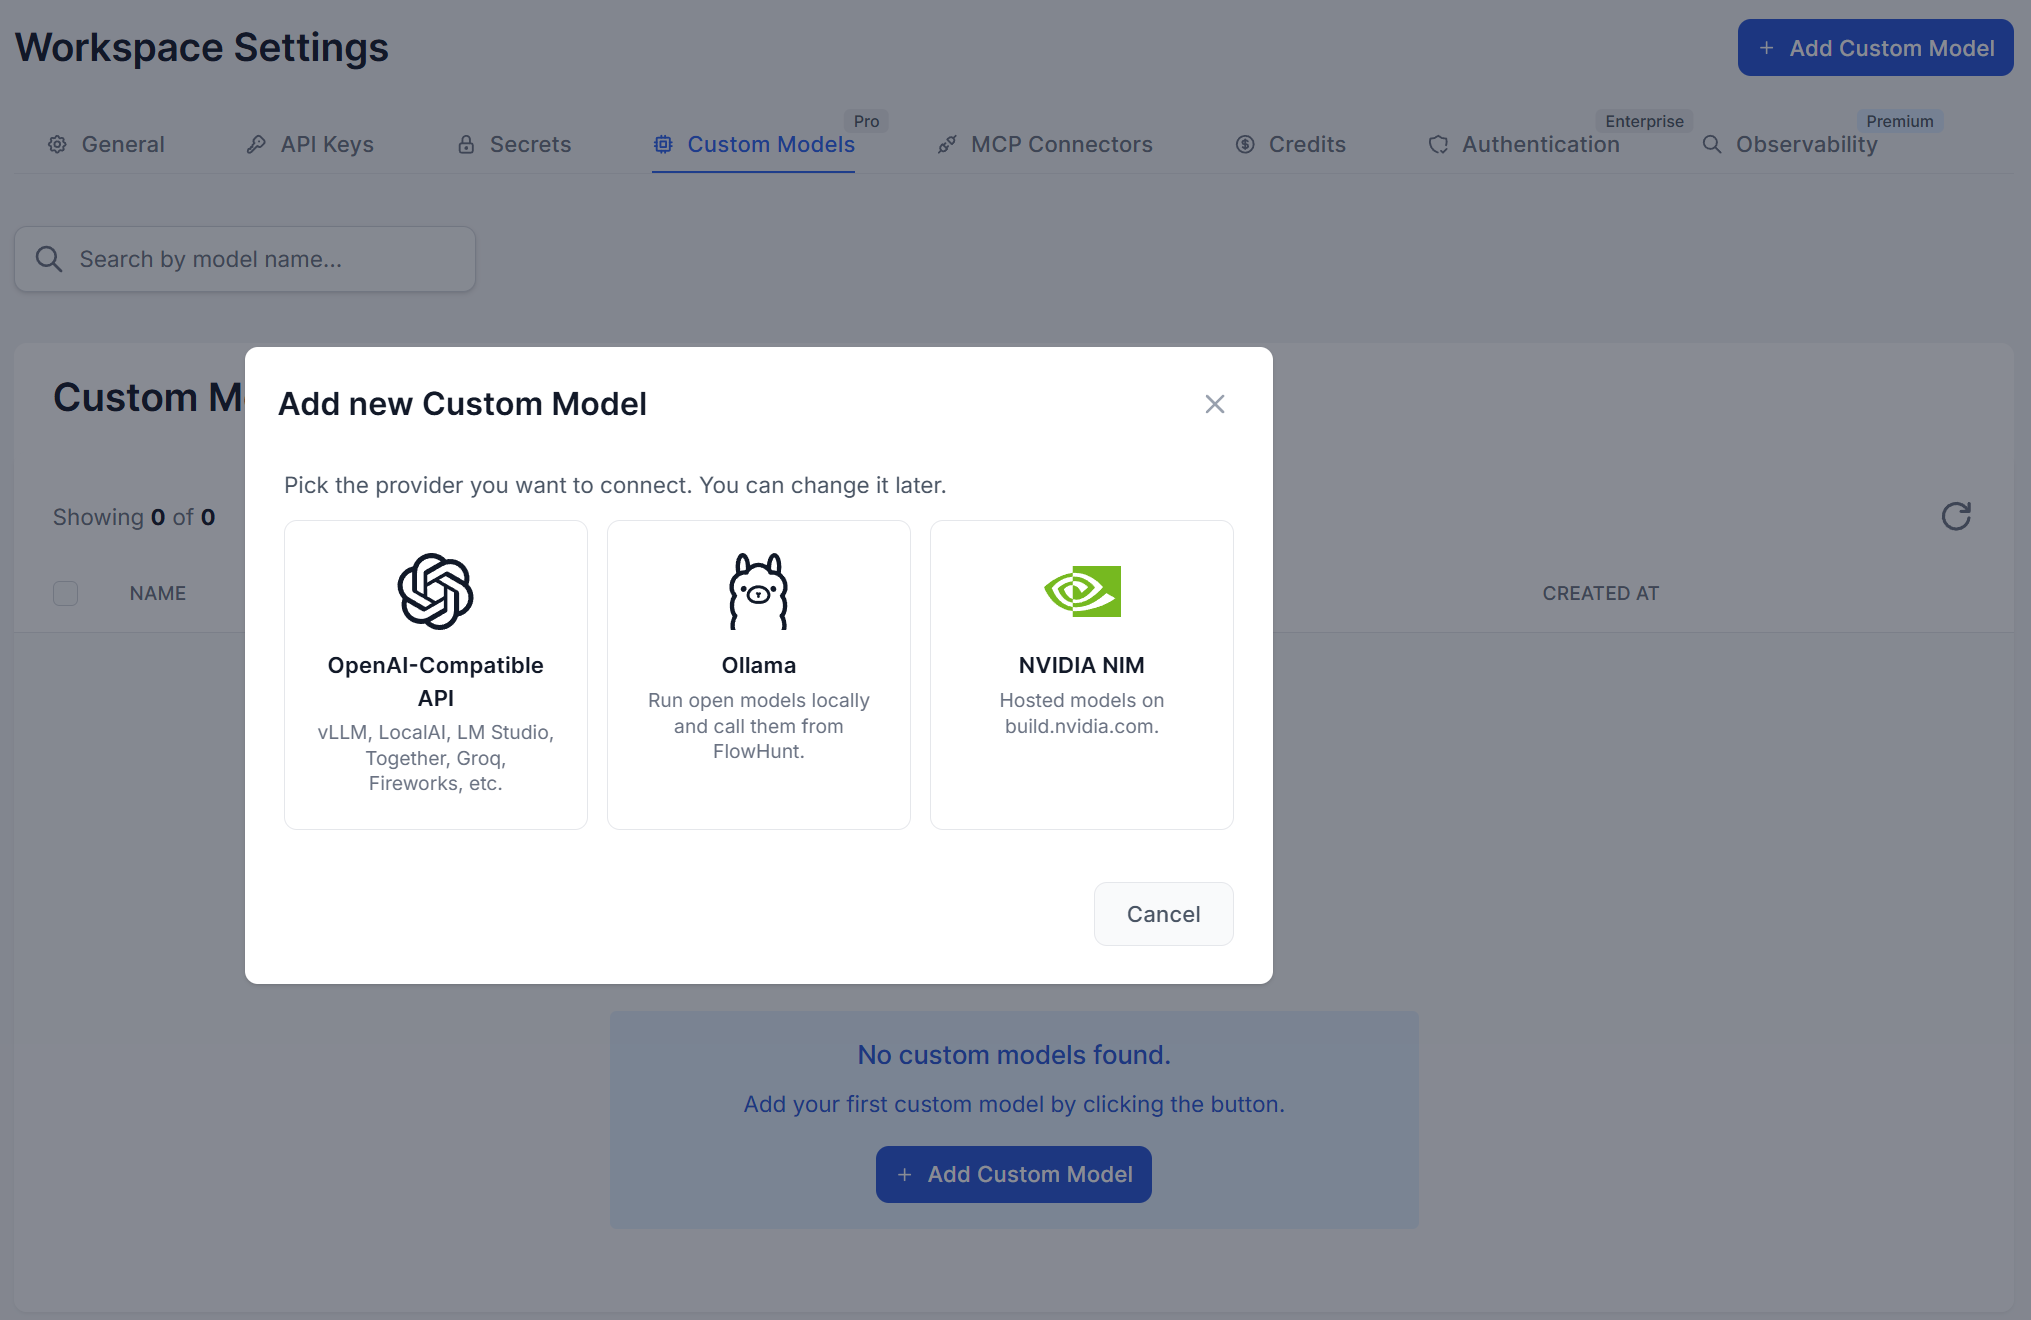This screenshot has width=2031, height=1320.
Task: Click the vLLM, LocalAI, LM Studio description
Action: (436, 758)
